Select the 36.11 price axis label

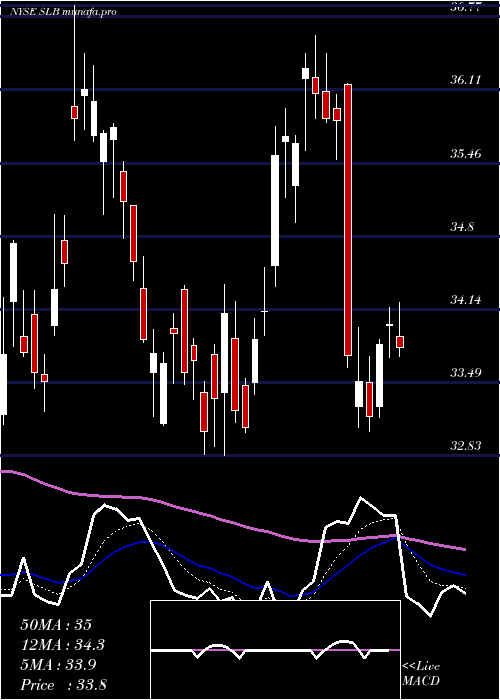coord(466,80)
